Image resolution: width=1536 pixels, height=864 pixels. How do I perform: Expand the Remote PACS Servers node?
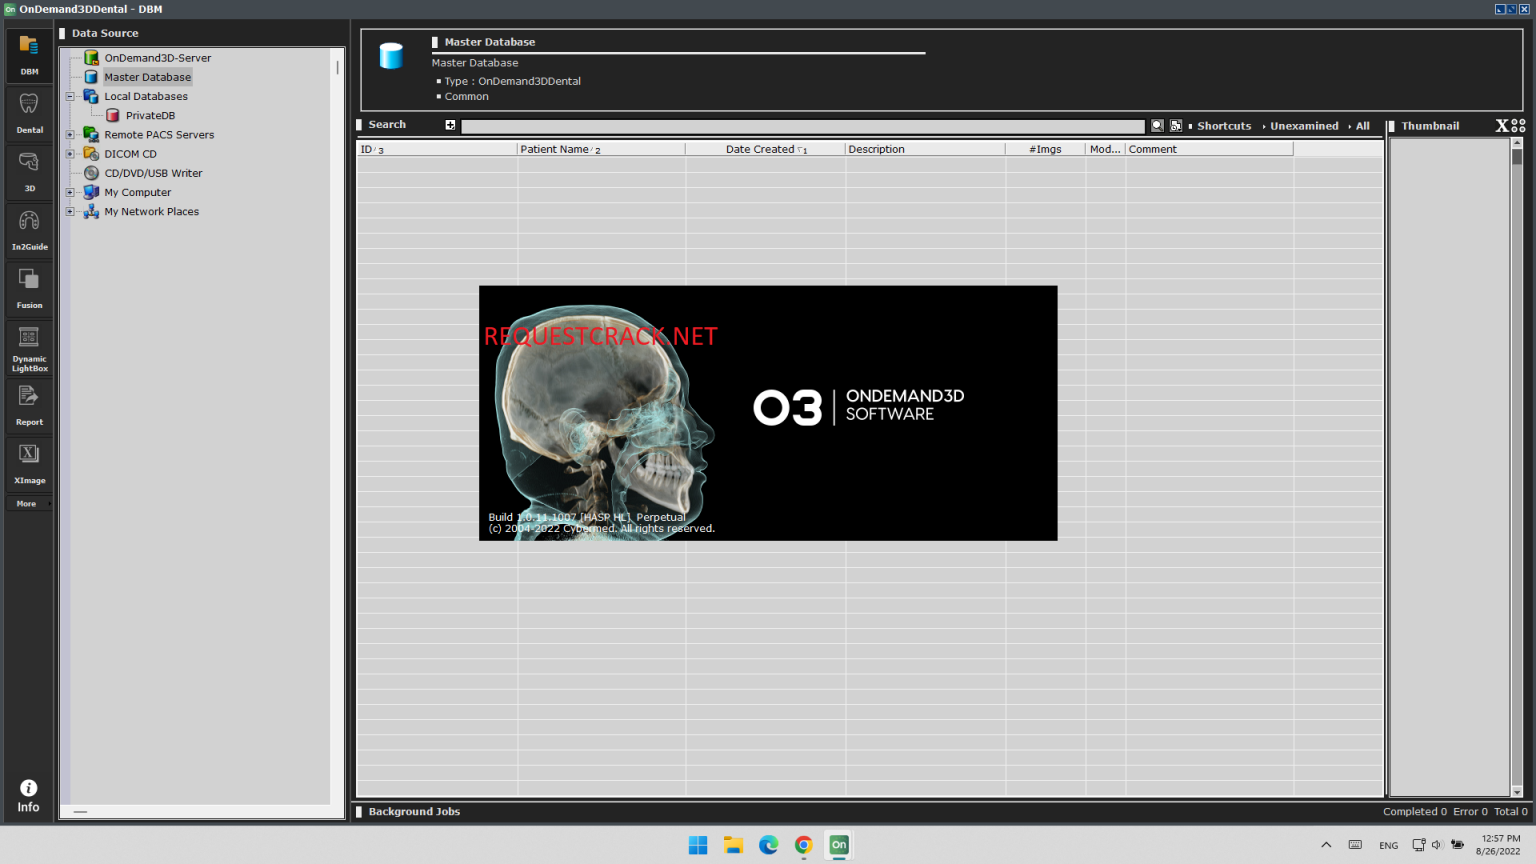coord(69,134)
